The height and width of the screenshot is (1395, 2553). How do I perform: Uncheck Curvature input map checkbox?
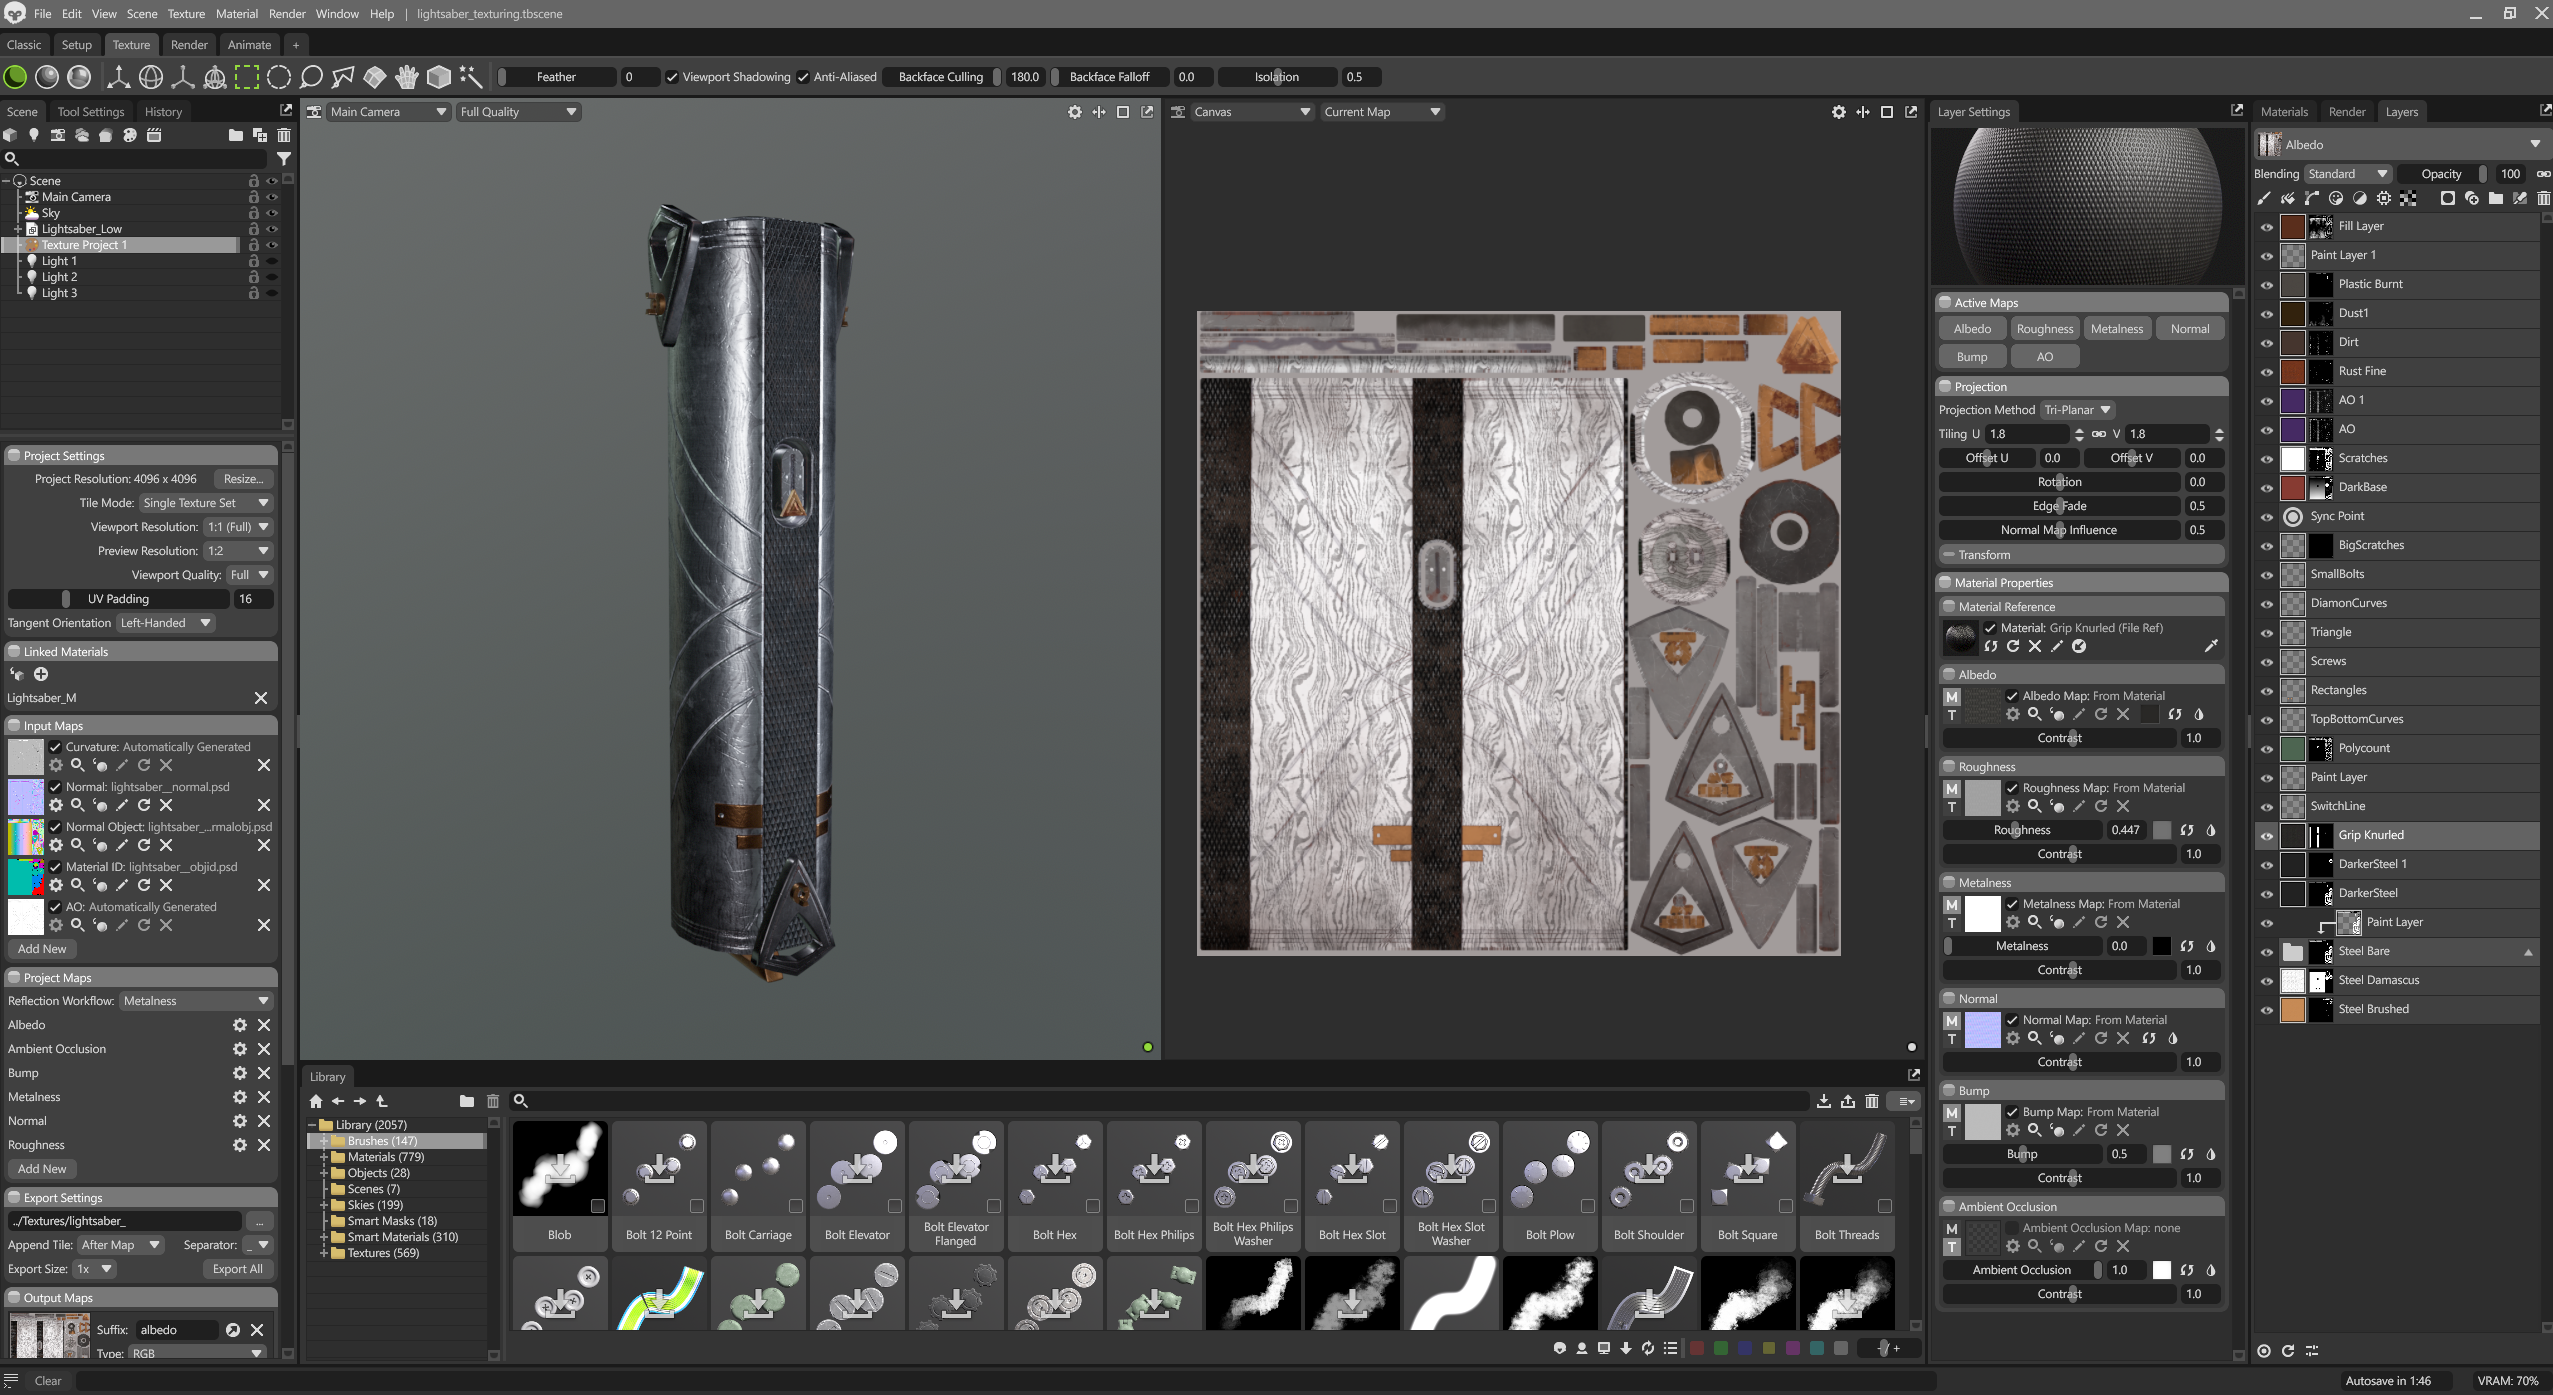[56, 747]
